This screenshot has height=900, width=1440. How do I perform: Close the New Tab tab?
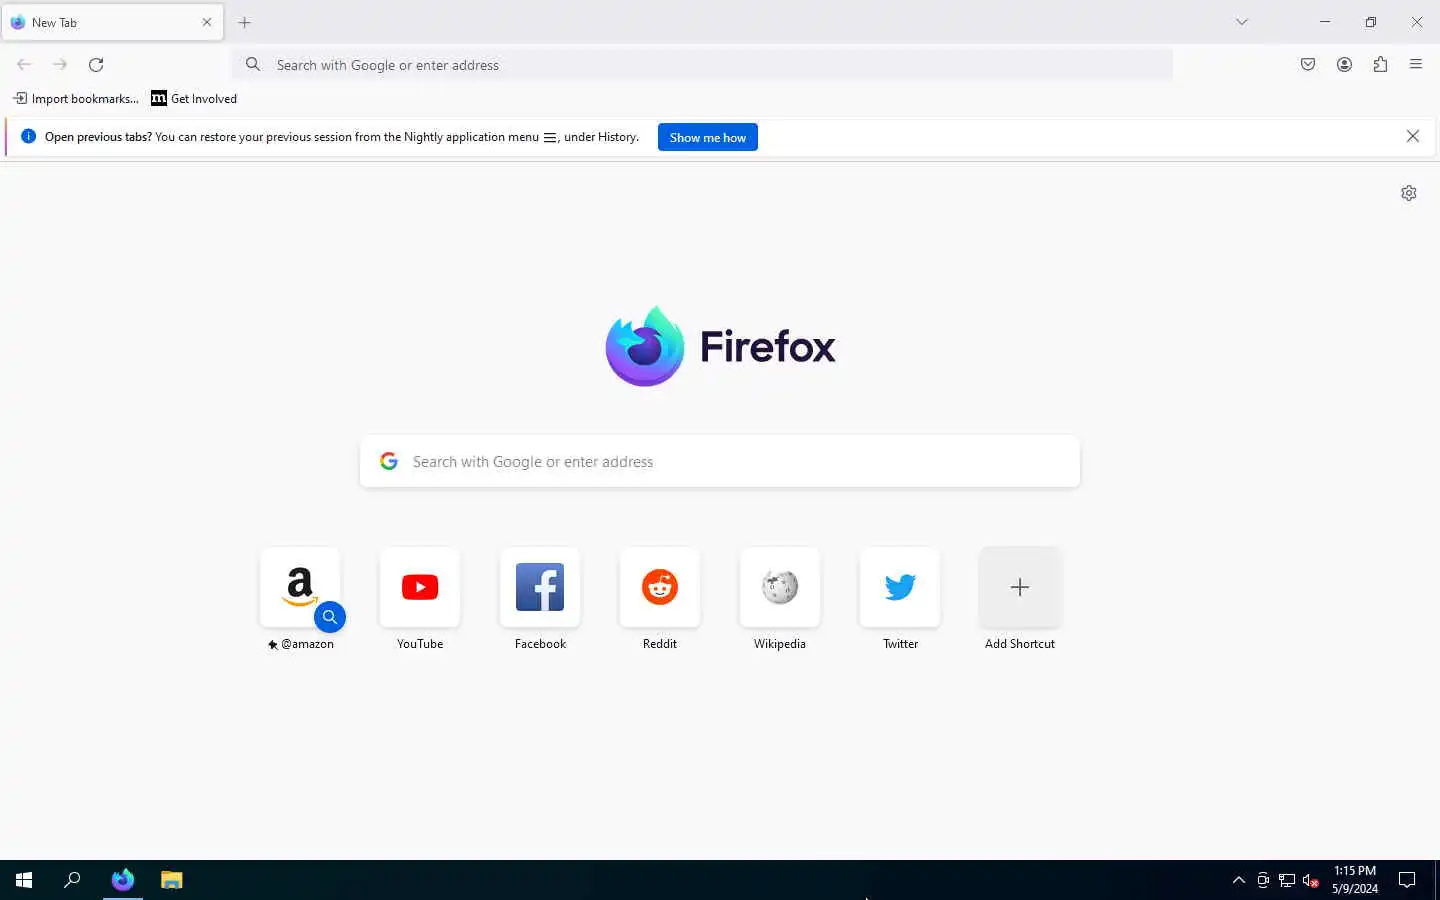(207, 22)
